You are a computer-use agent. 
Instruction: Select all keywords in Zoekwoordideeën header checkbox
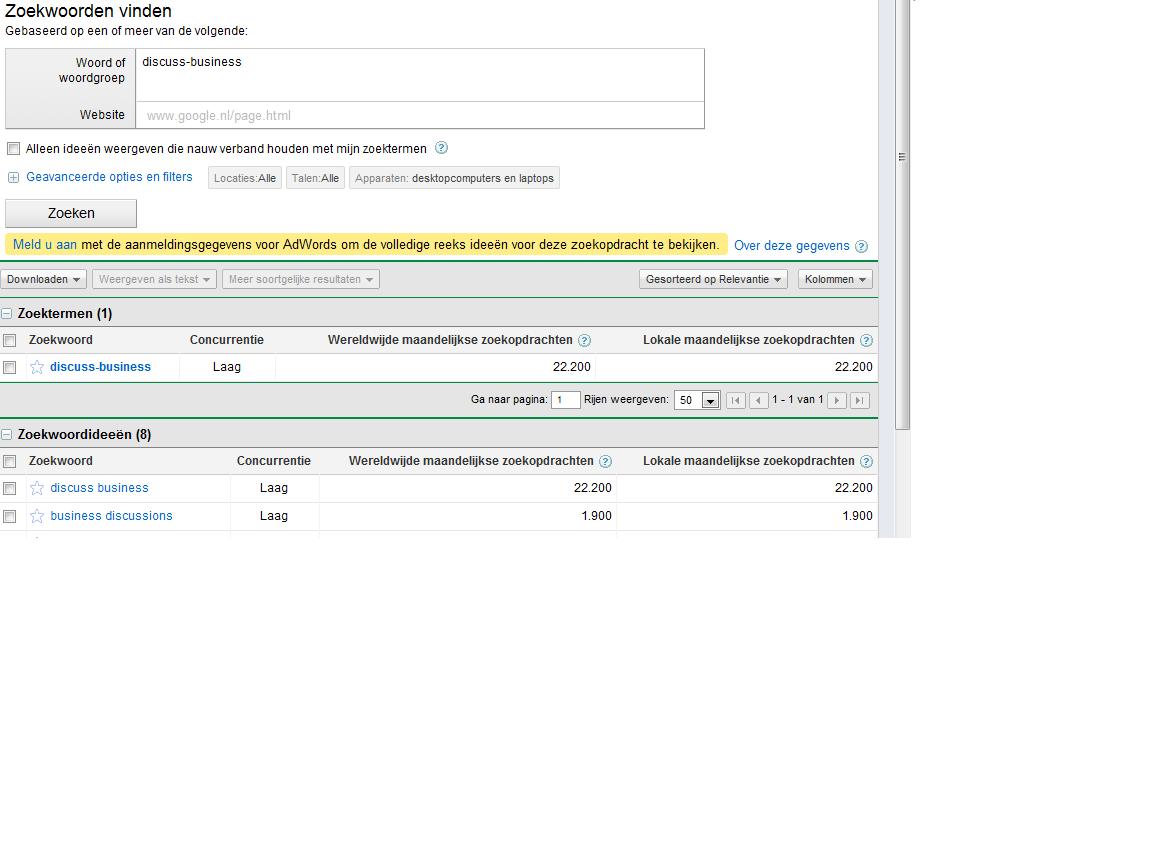point(10,461)
